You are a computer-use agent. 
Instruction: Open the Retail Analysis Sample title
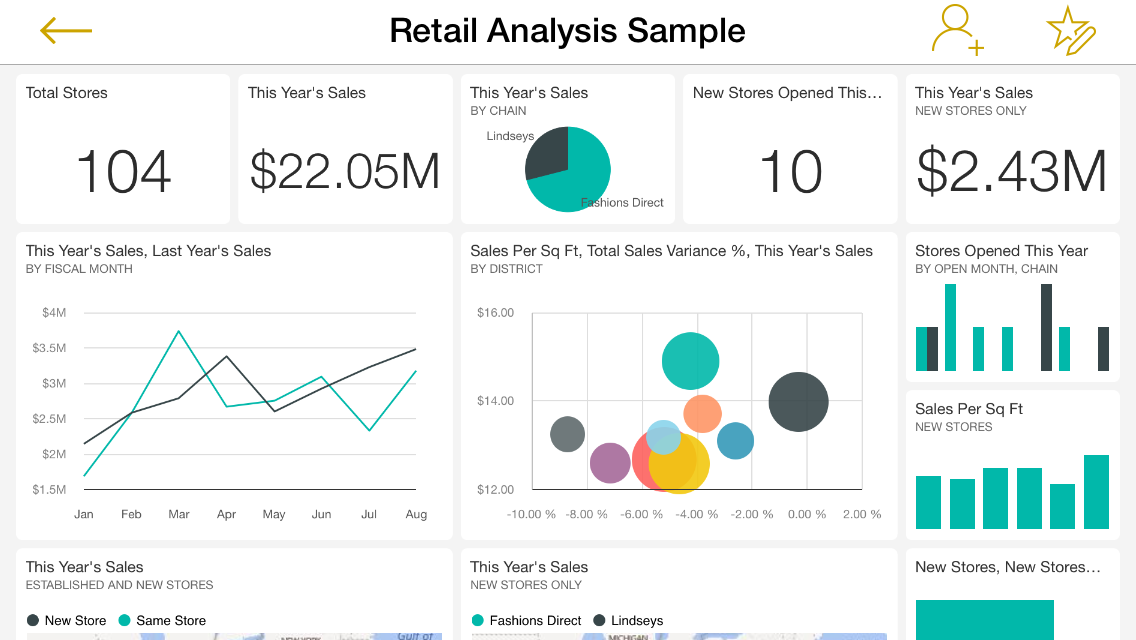pyautogui.click(x=567, y=30)
